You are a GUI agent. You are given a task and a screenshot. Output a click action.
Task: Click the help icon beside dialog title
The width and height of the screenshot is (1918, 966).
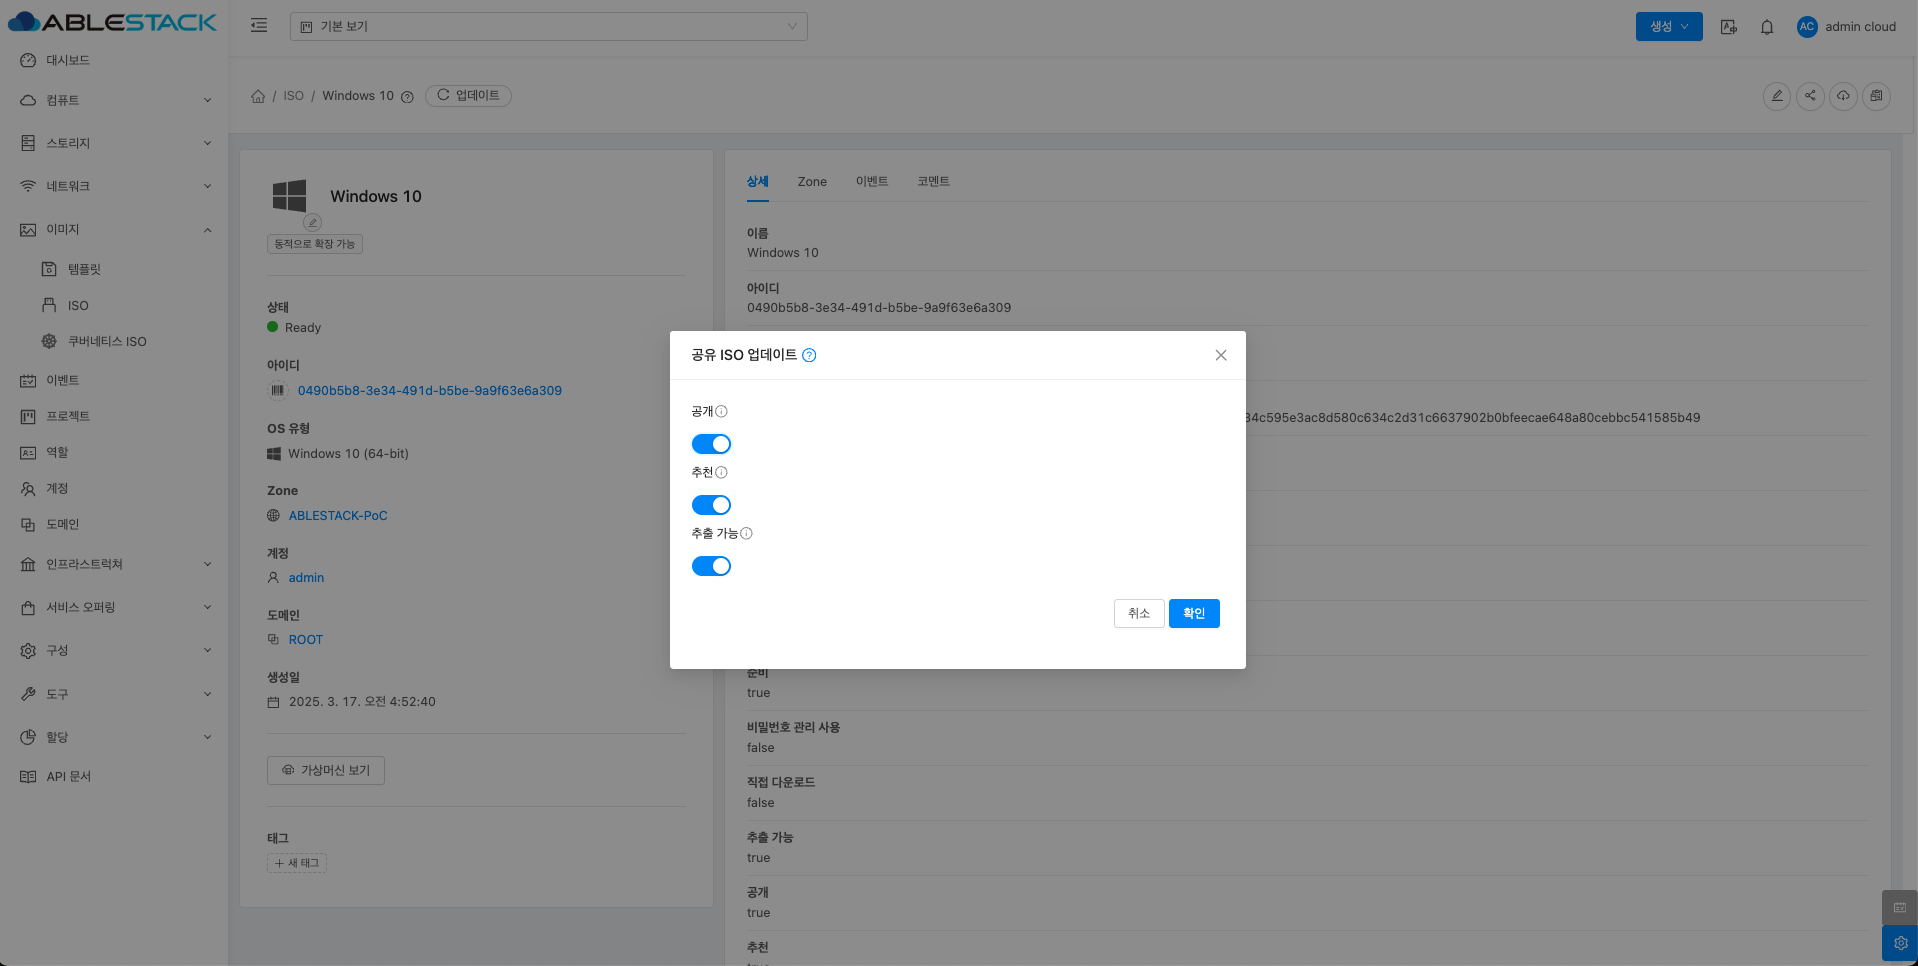tap(809, 355)
